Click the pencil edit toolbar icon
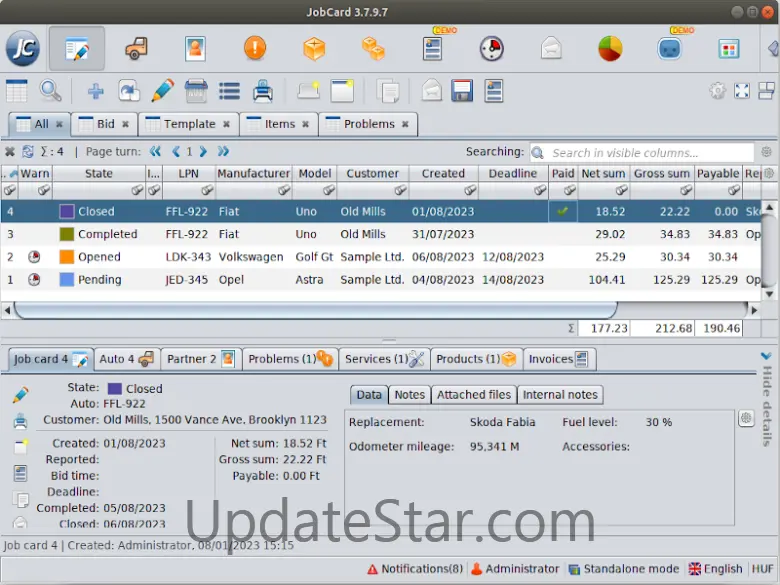Screen dimensions: 780x585 point(162,91)
